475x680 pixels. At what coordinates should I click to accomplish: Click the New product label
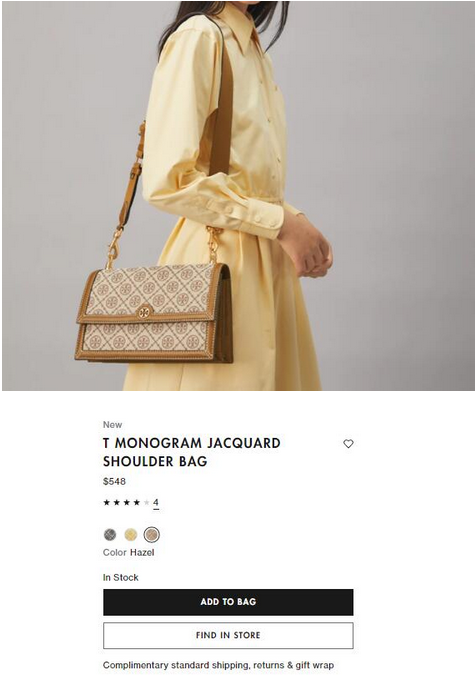[x=112, y=425]
